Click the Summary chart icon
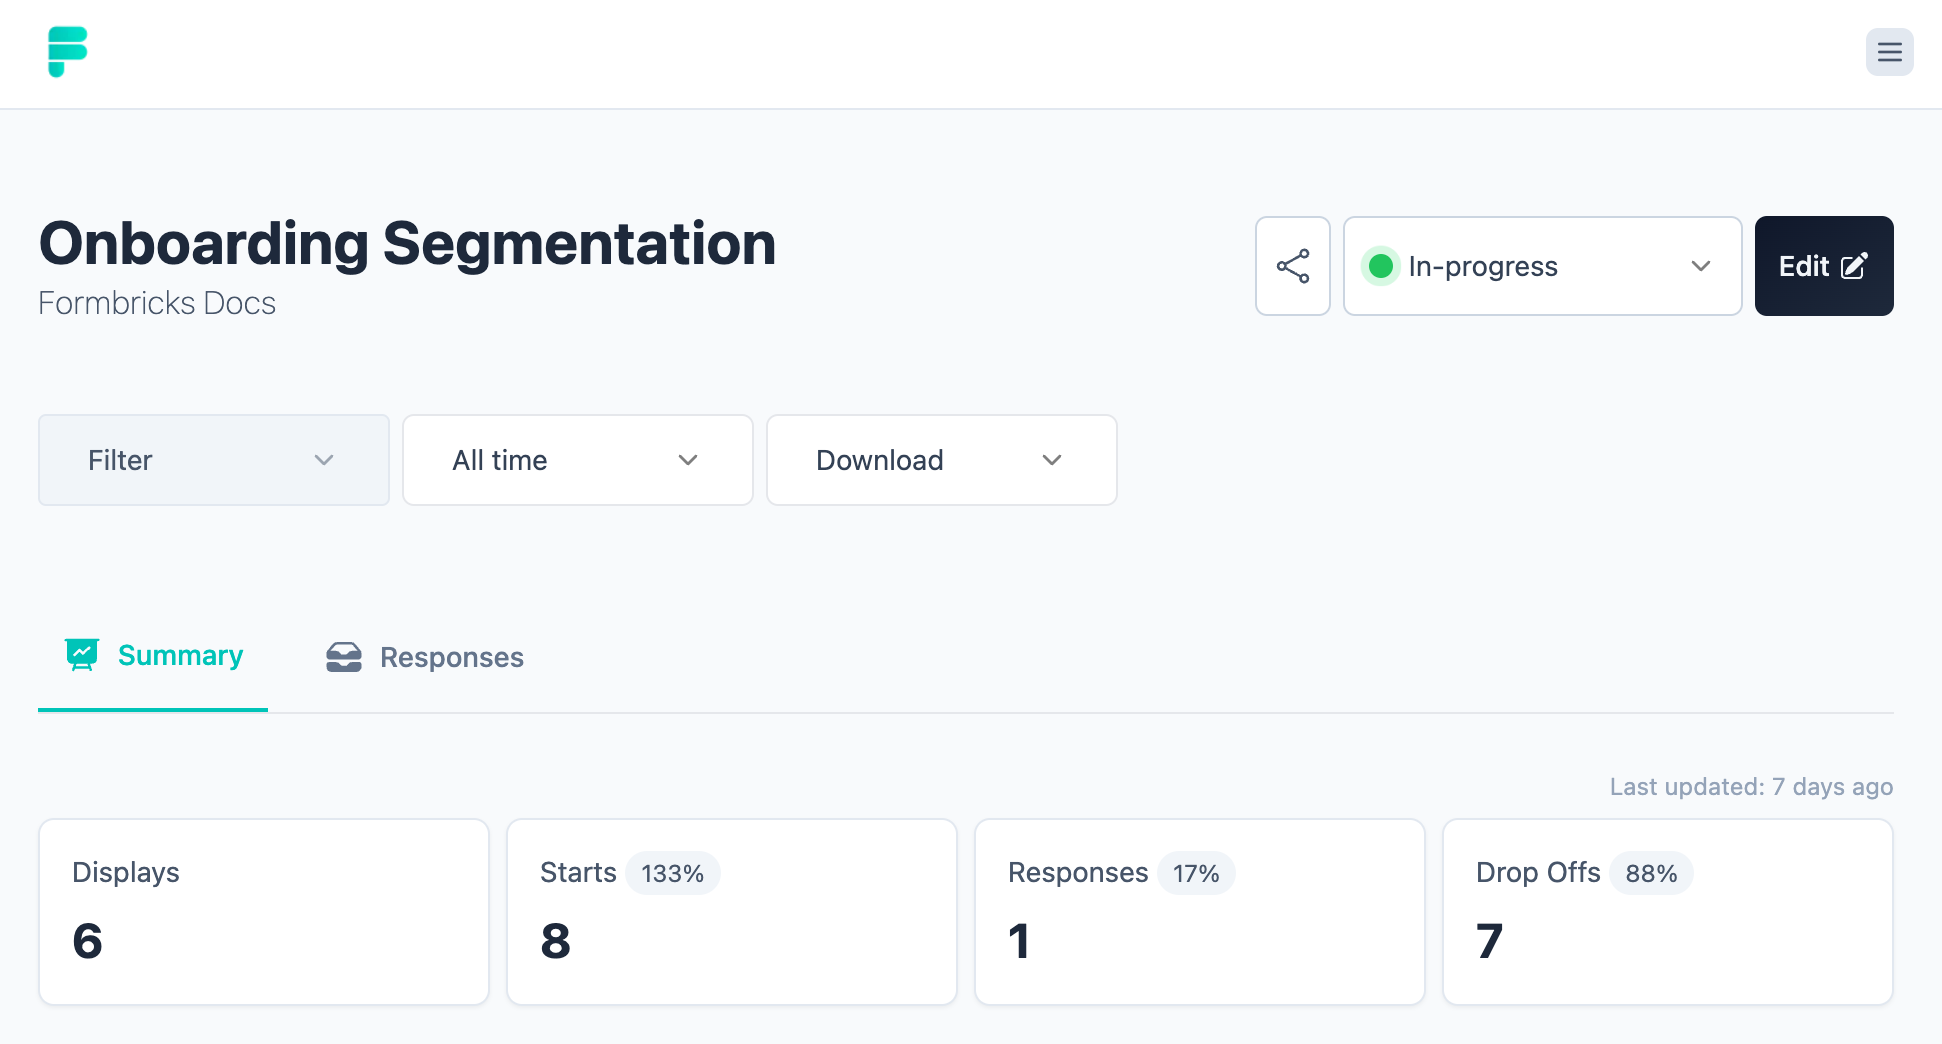Screen dimensions: 1942x1044 click(83, 654)
